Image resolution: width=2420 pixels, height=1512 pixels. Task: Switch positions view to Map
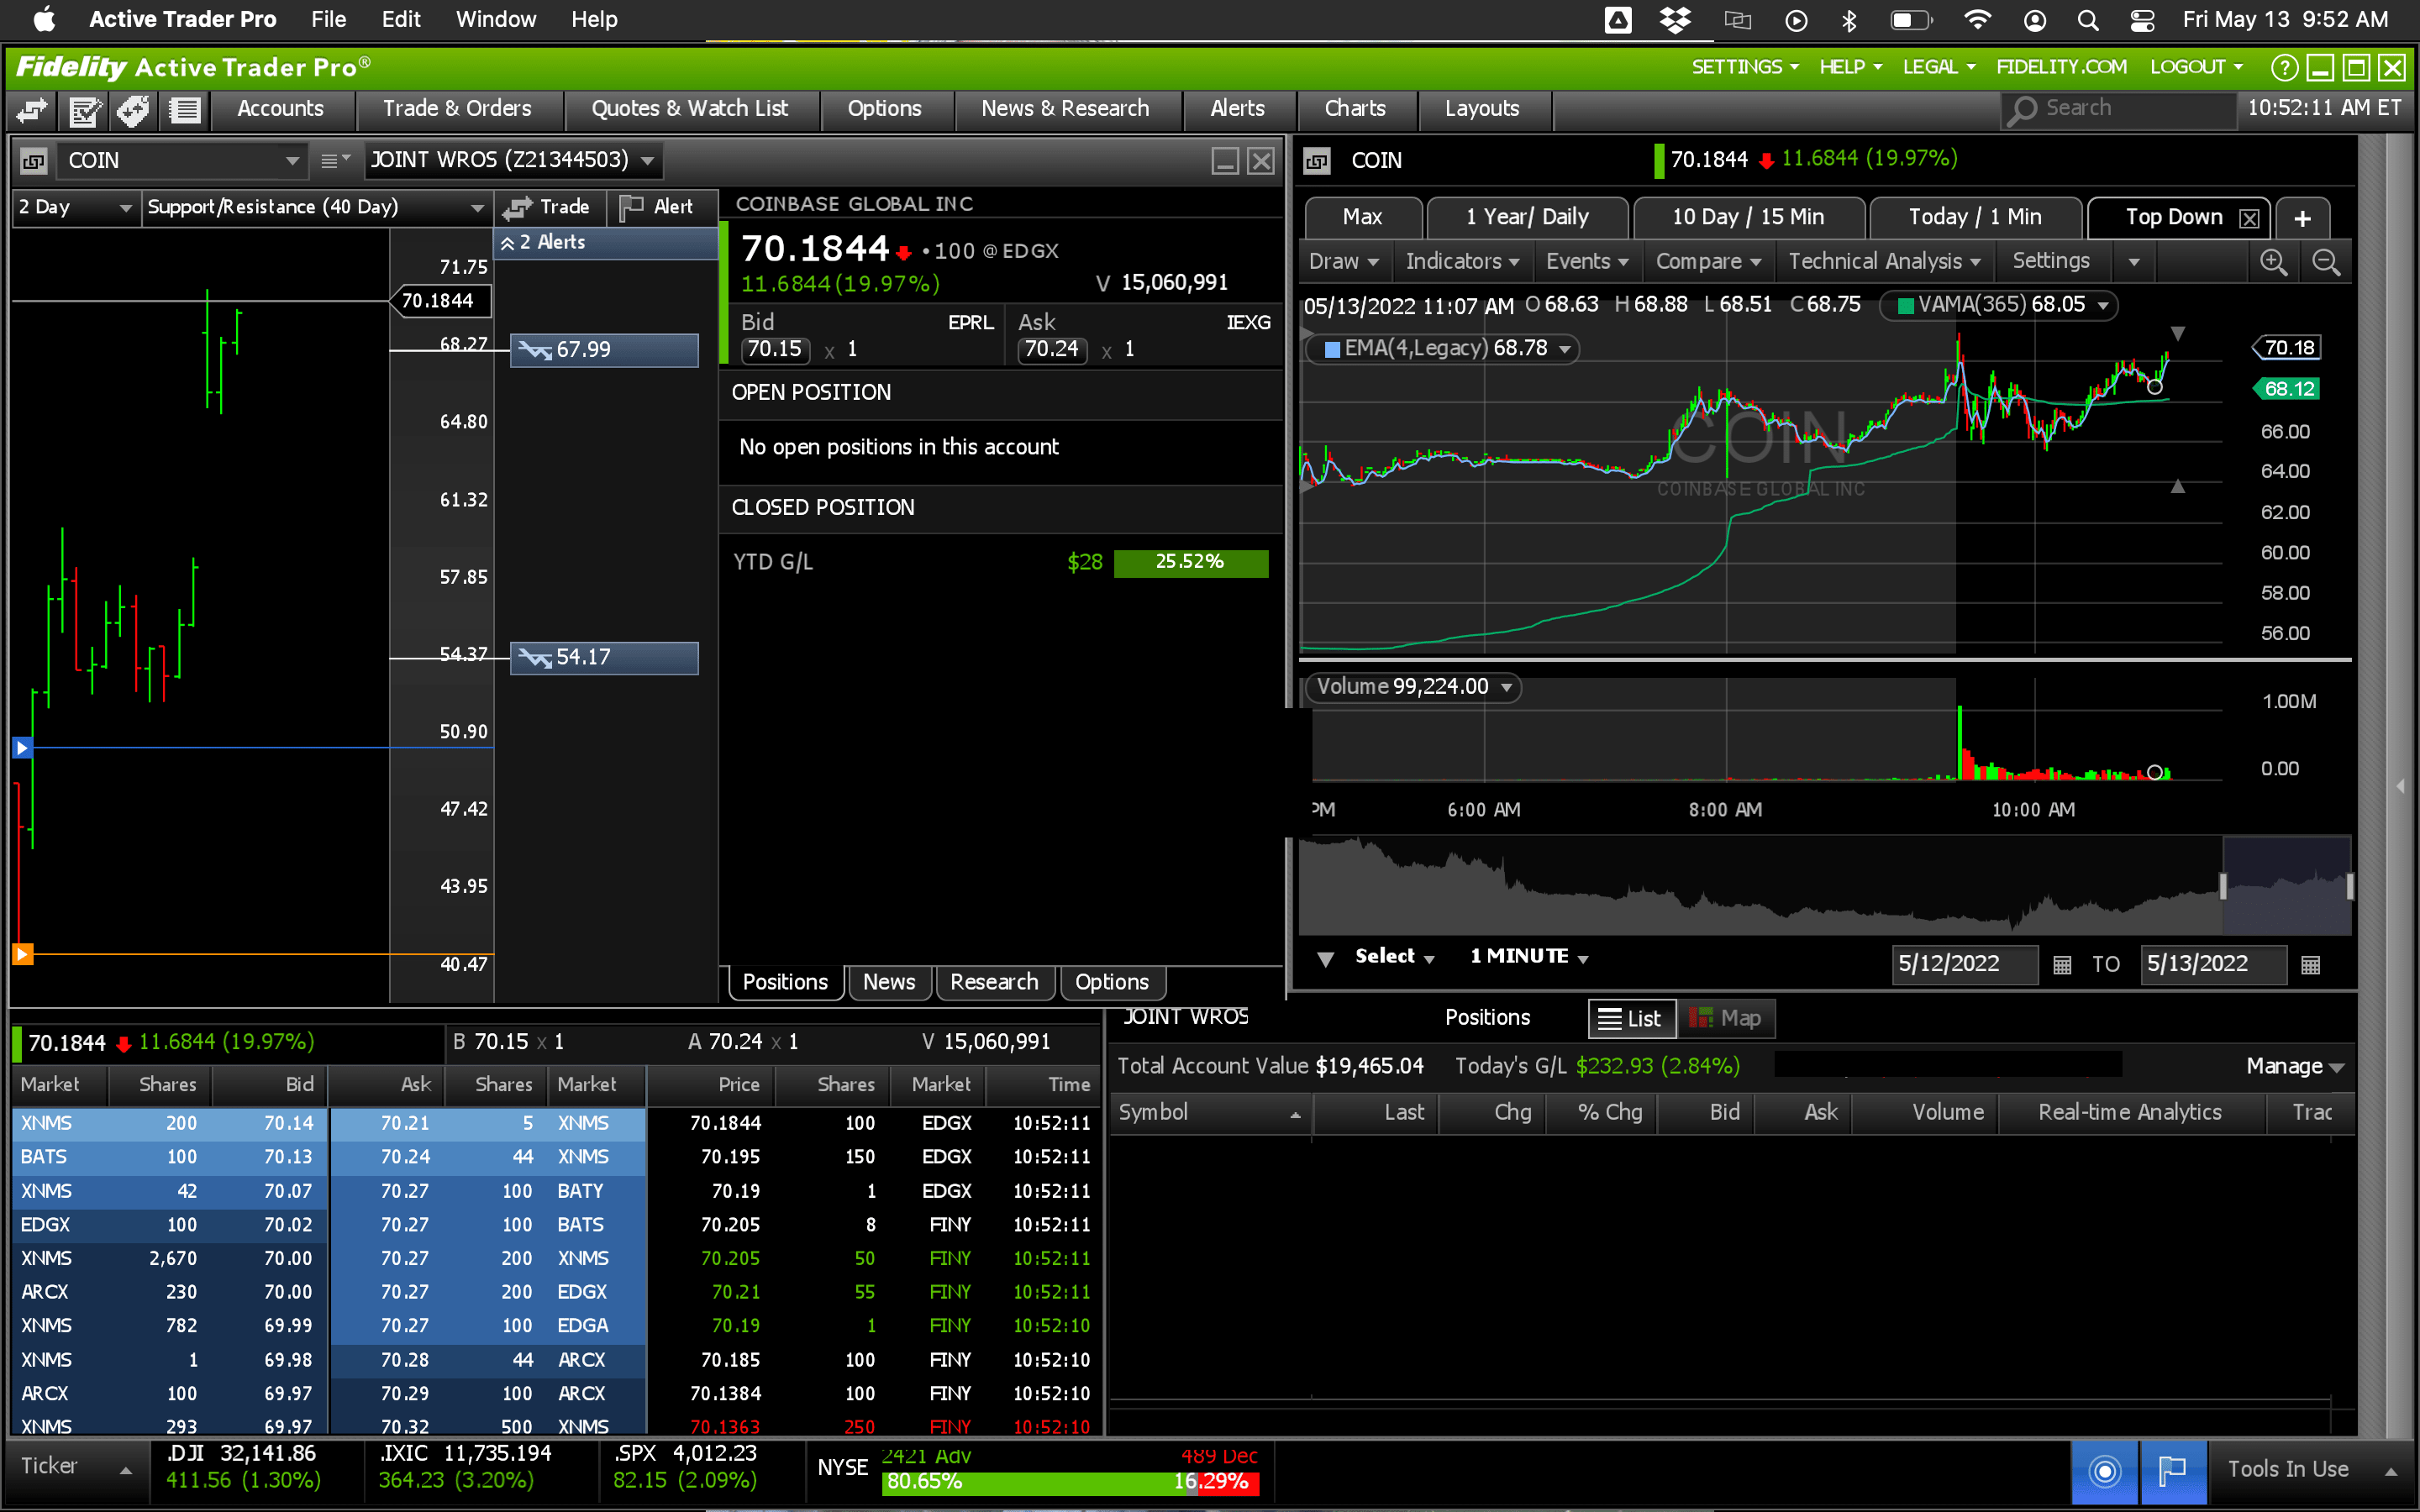(1725, 1018)
